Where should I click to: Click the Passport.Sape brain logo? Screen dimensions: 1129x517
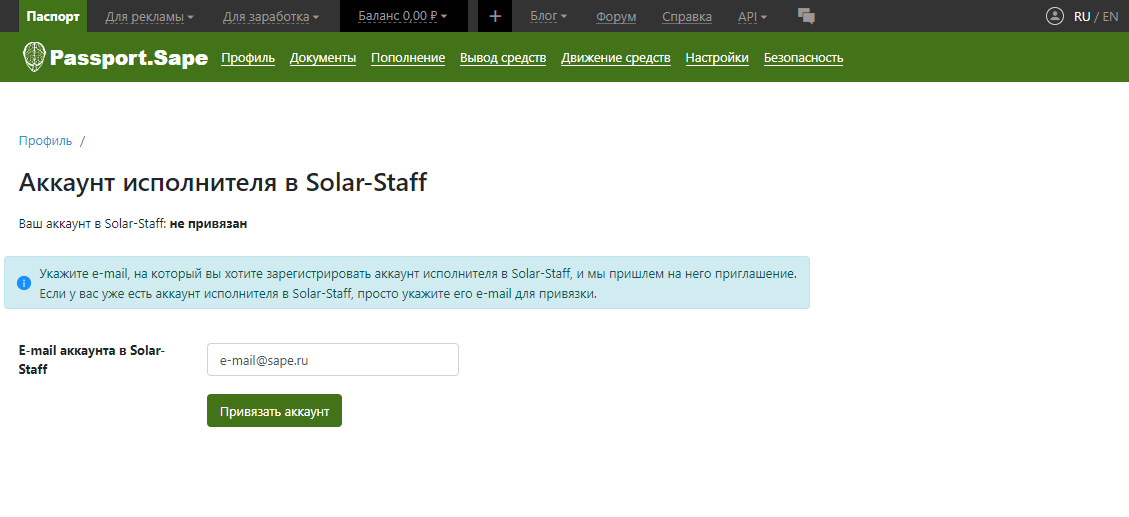34,57
